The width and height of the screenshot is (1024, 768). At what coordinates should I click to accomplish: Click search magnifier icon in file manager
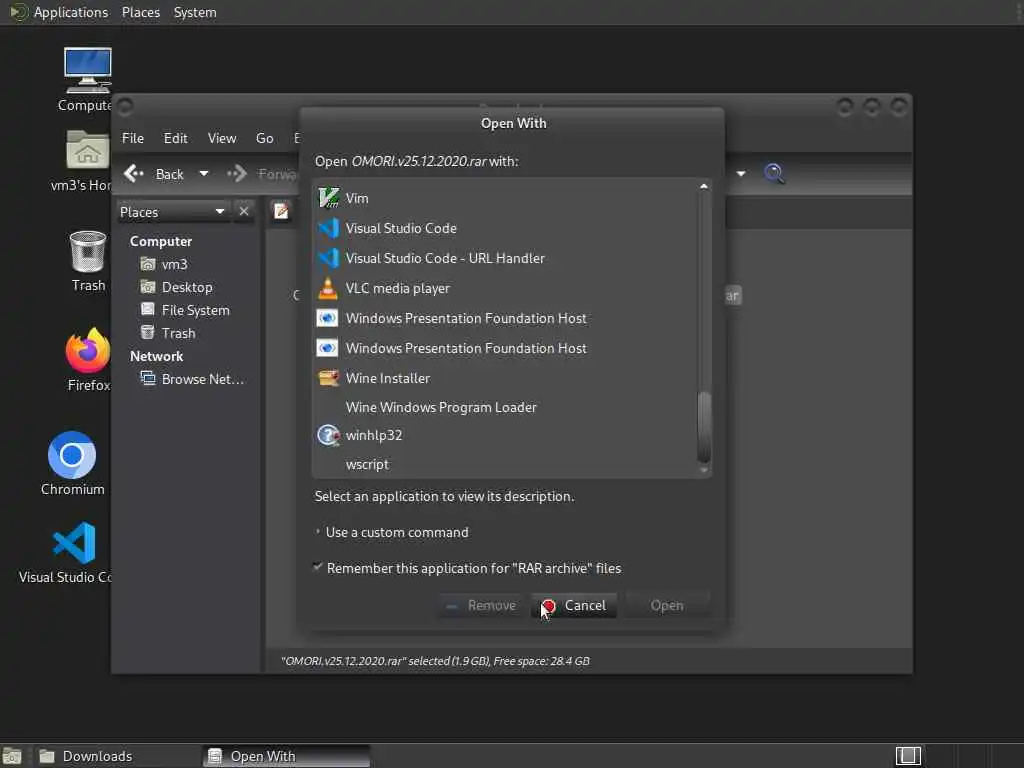(775, 174)
